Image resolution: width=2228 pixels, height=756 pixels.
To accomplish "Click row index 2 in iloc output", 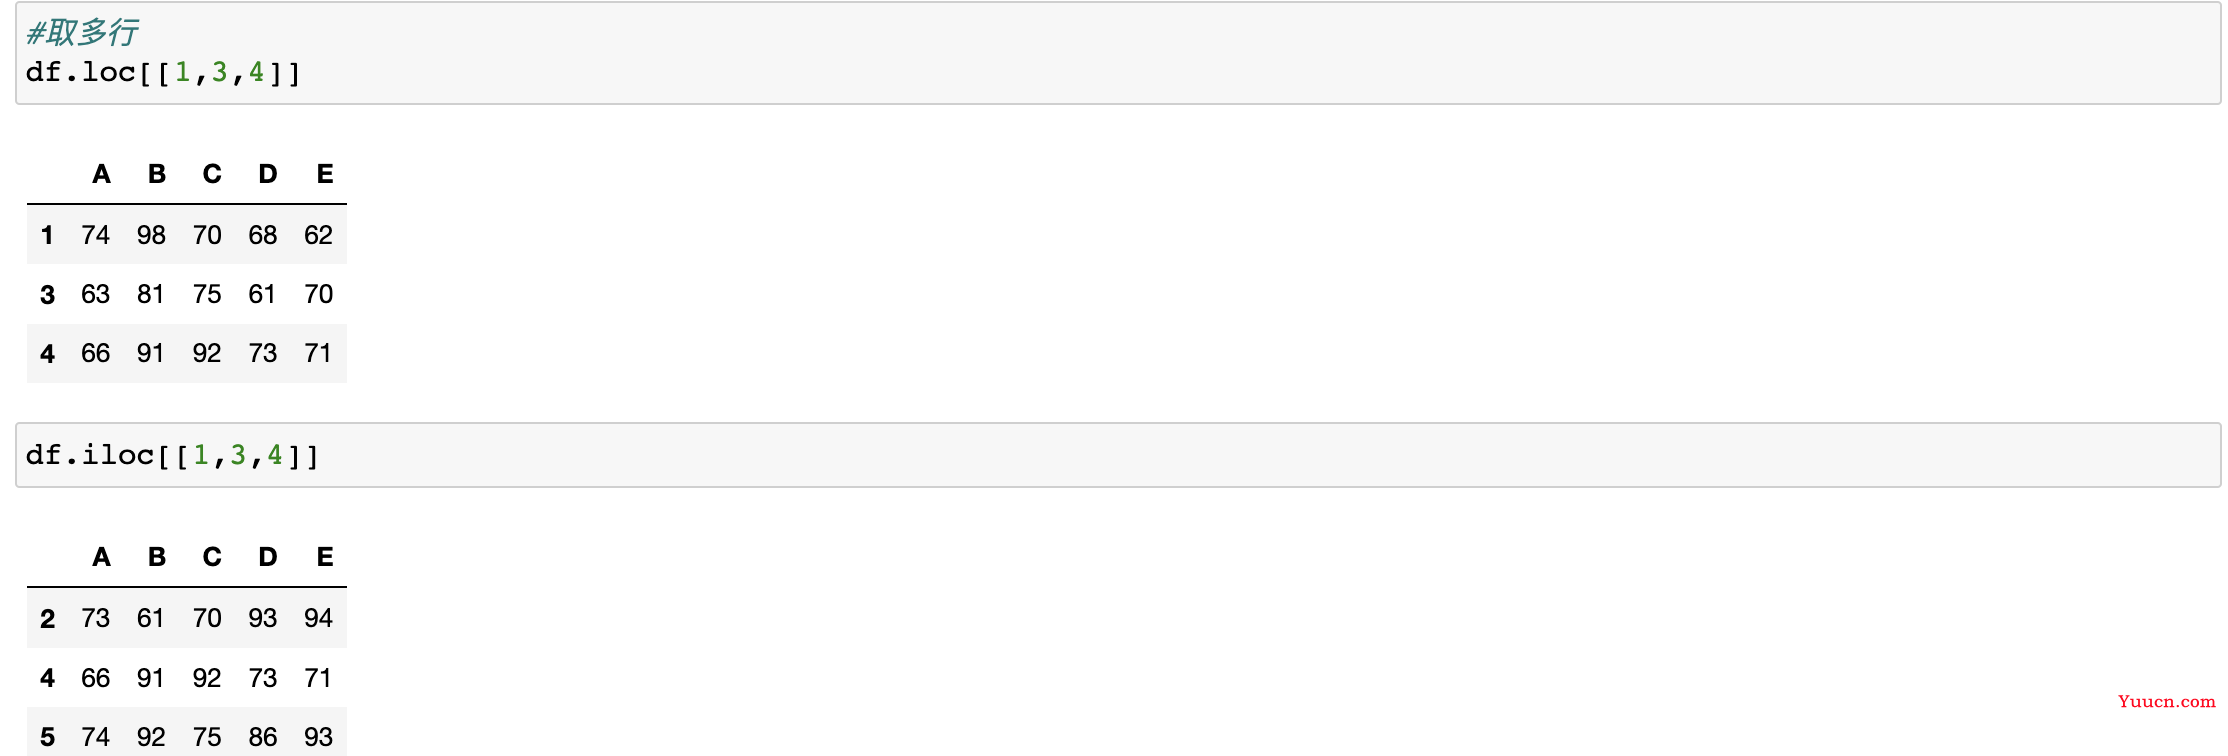I will 47,618.
